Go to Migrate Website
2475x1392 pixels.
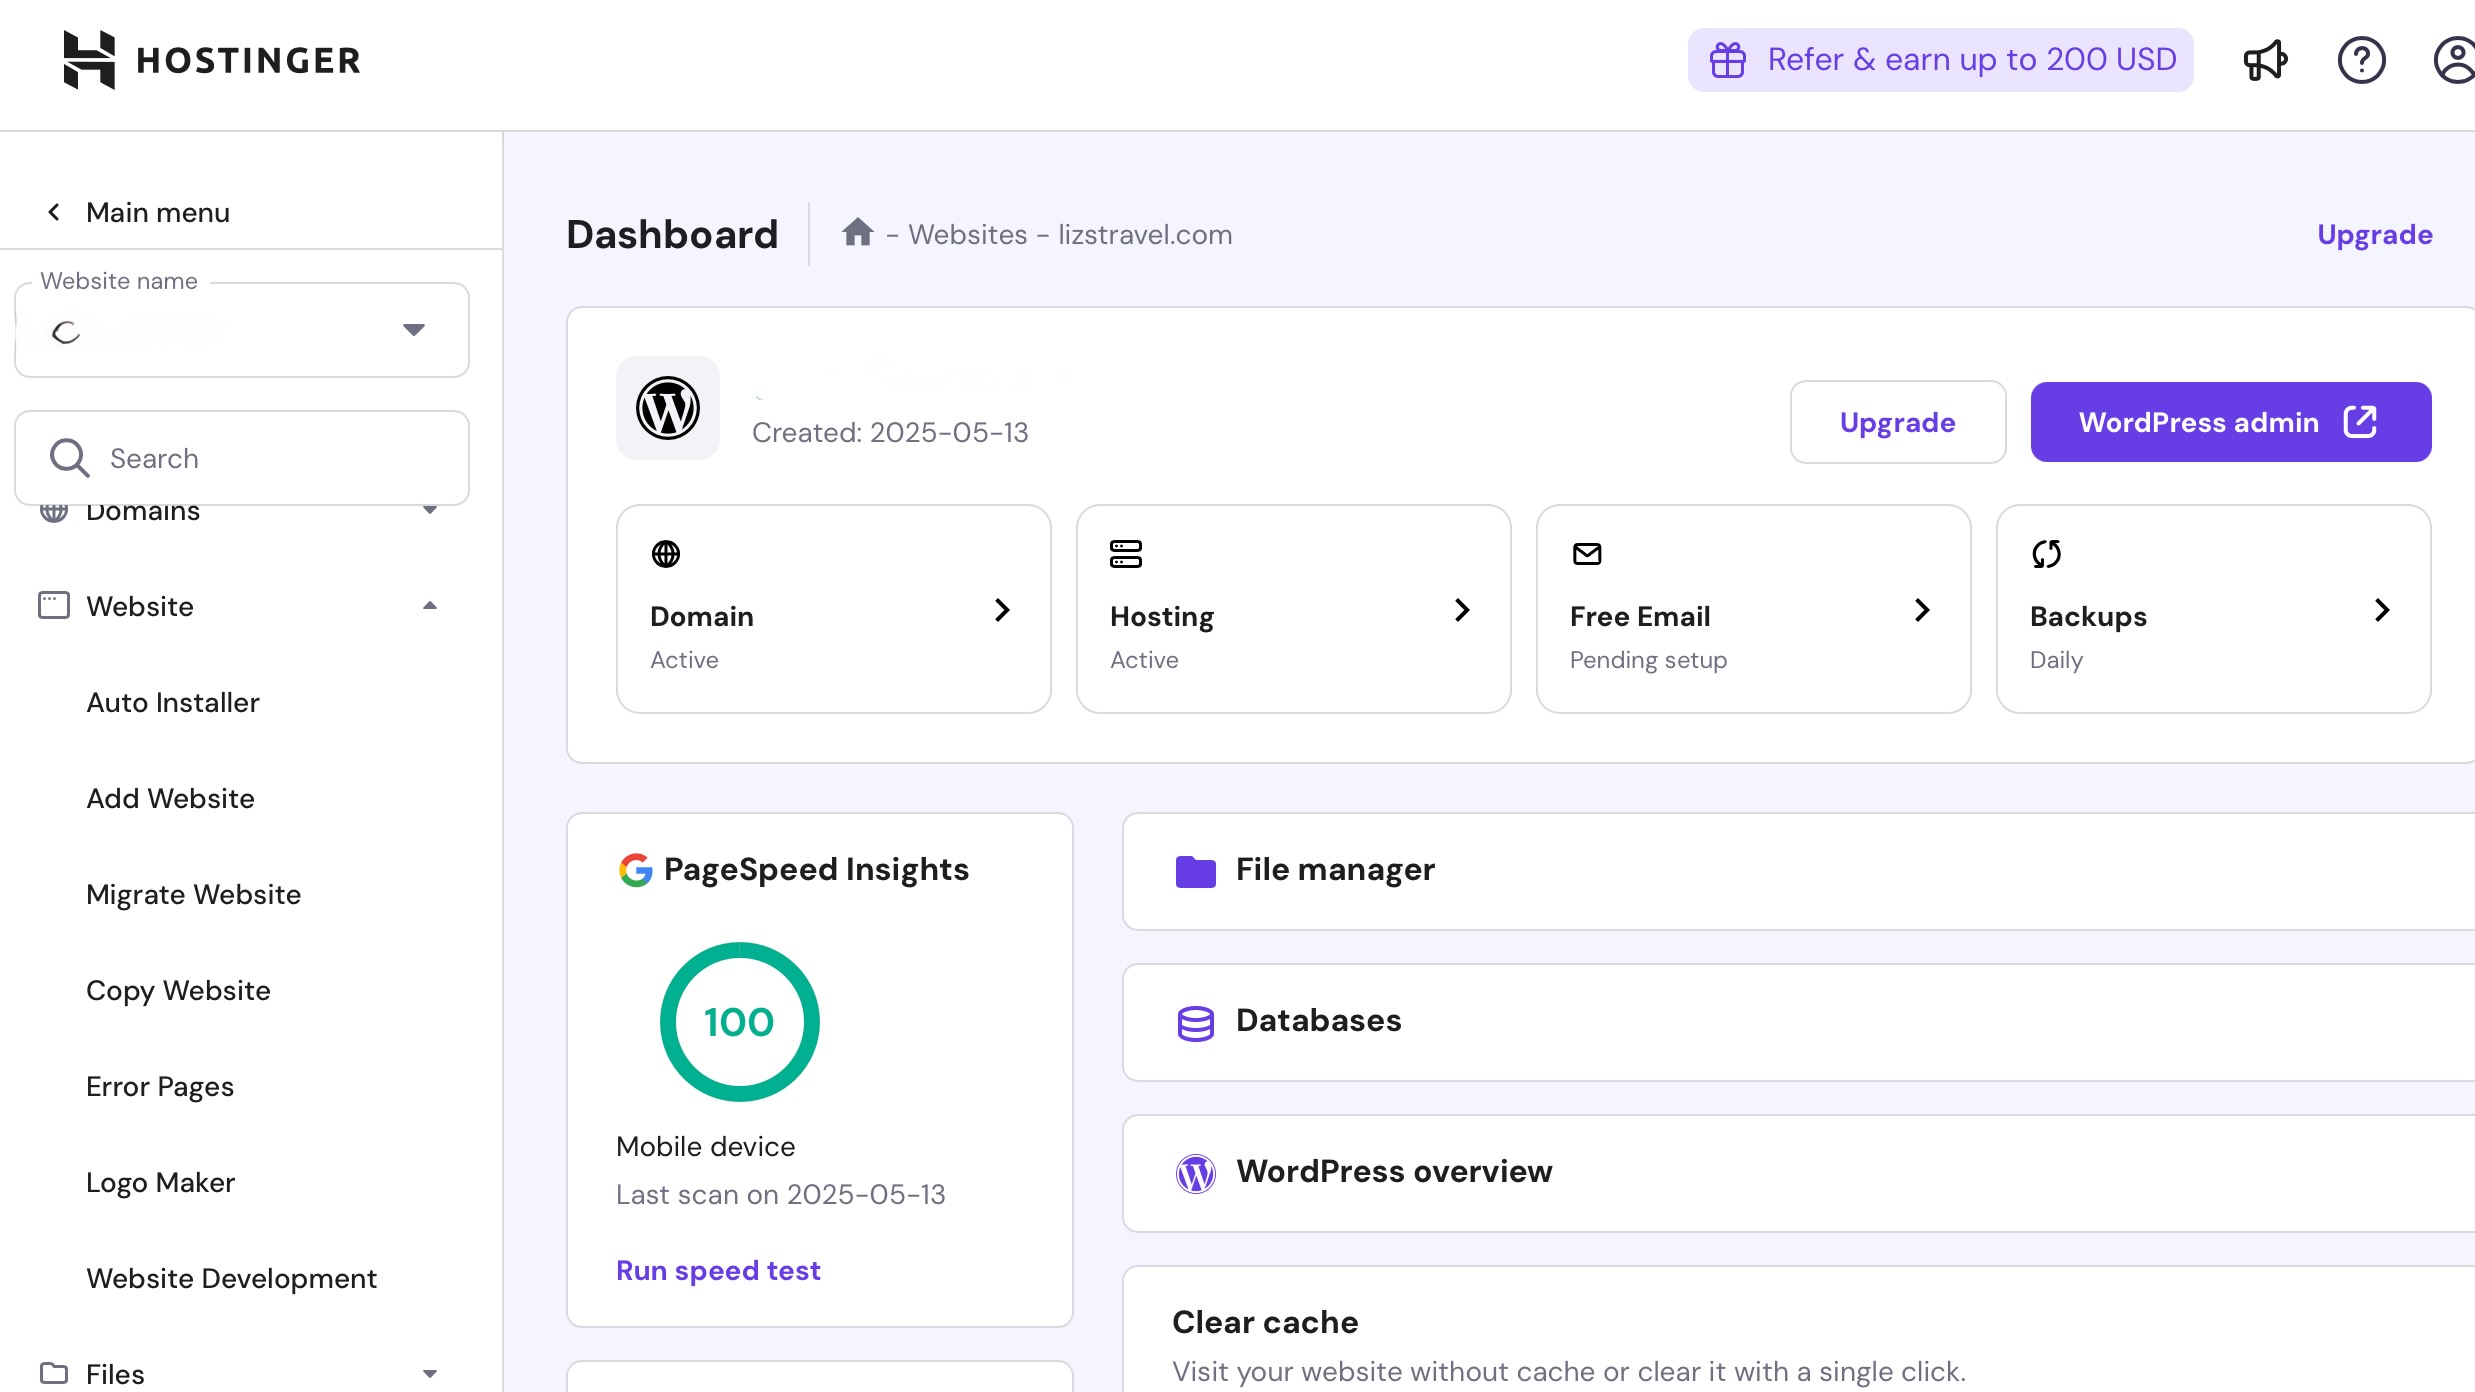point(193,894)
